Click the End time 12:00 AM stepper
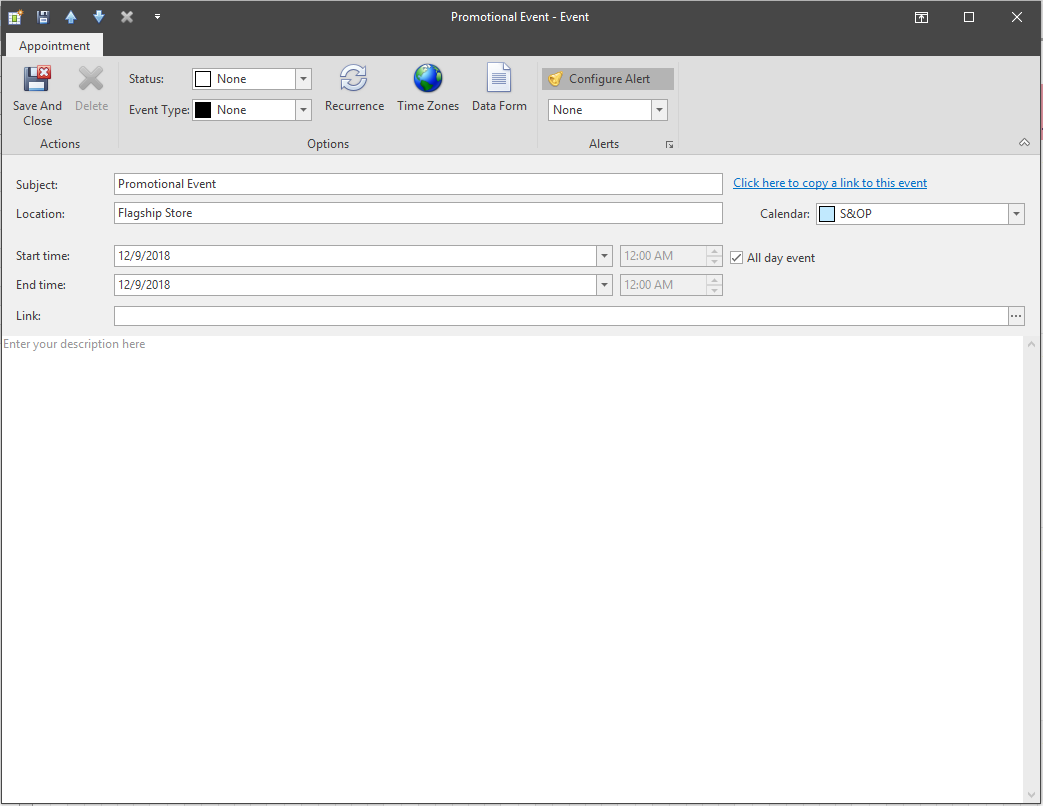 (714, 285)
